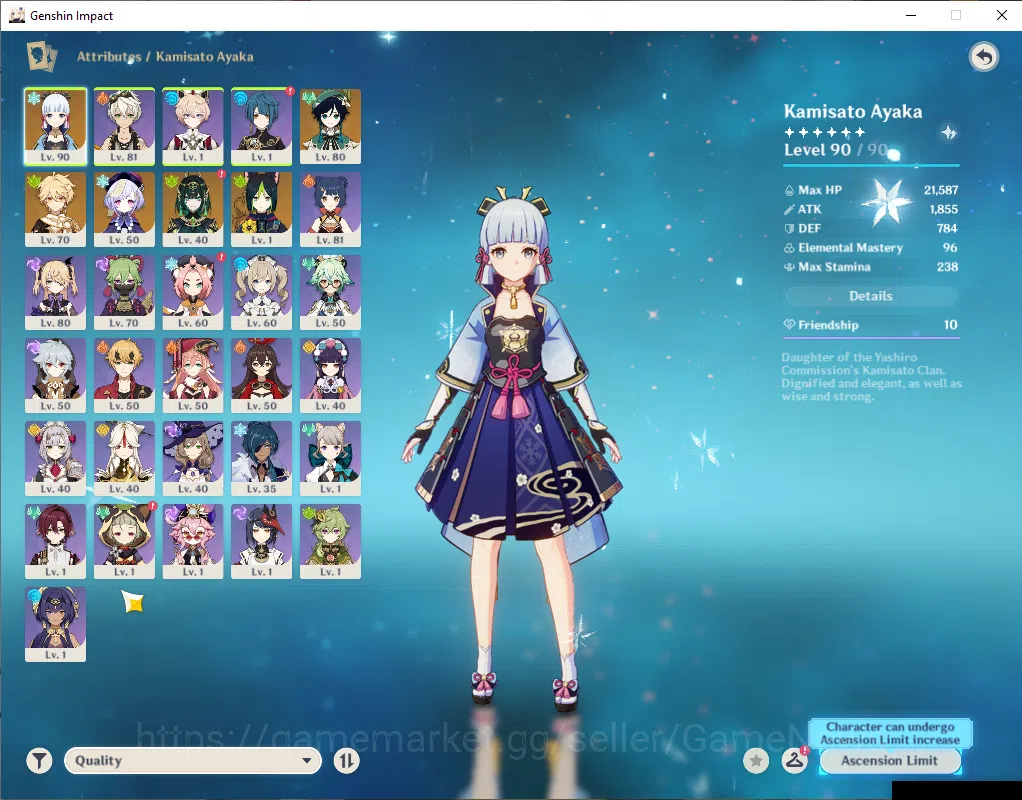Viewport: 1022px width, 800px height.
Task: Click the Friendship level row
Action: 871,325
